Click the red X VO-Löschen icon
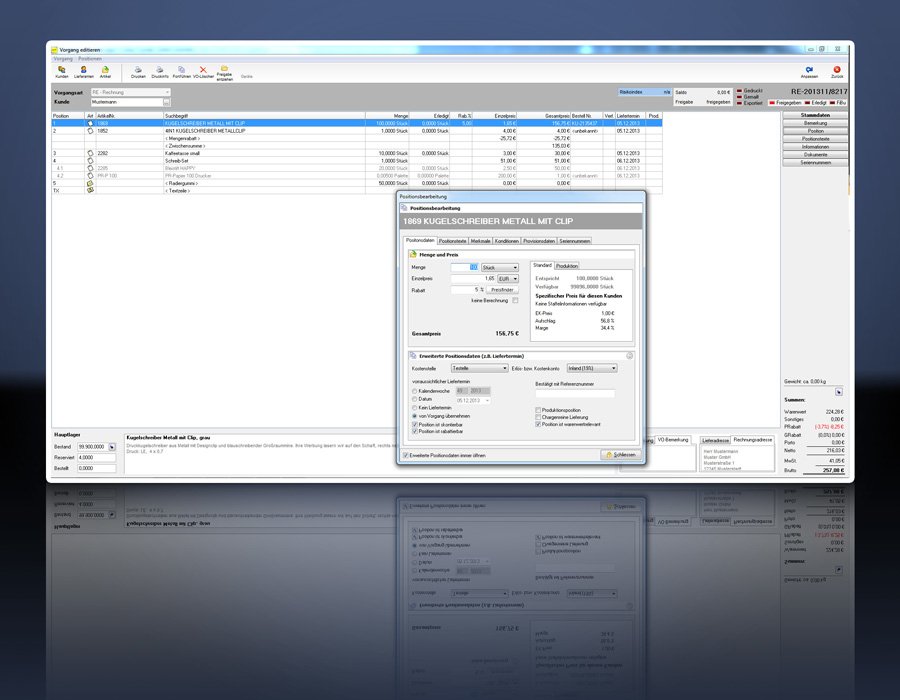Image resolution: width=900 pixels, height=700 pixels. [x=203, y=69]
